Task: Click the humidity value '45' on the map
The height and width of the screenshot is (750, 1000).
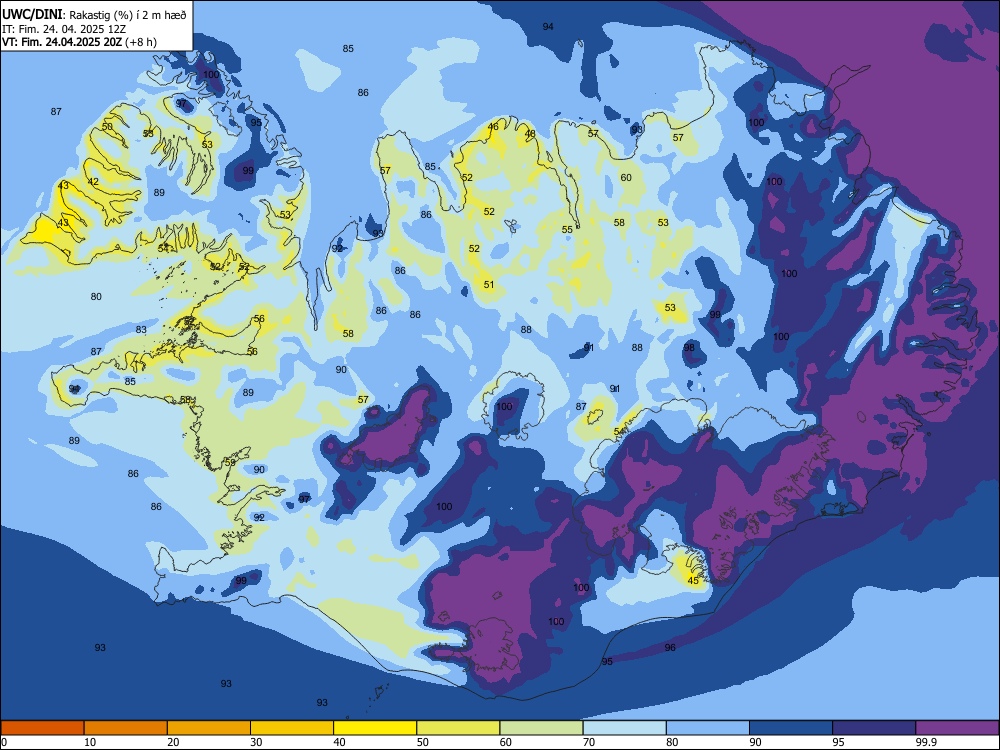Action: pos(693,580)
